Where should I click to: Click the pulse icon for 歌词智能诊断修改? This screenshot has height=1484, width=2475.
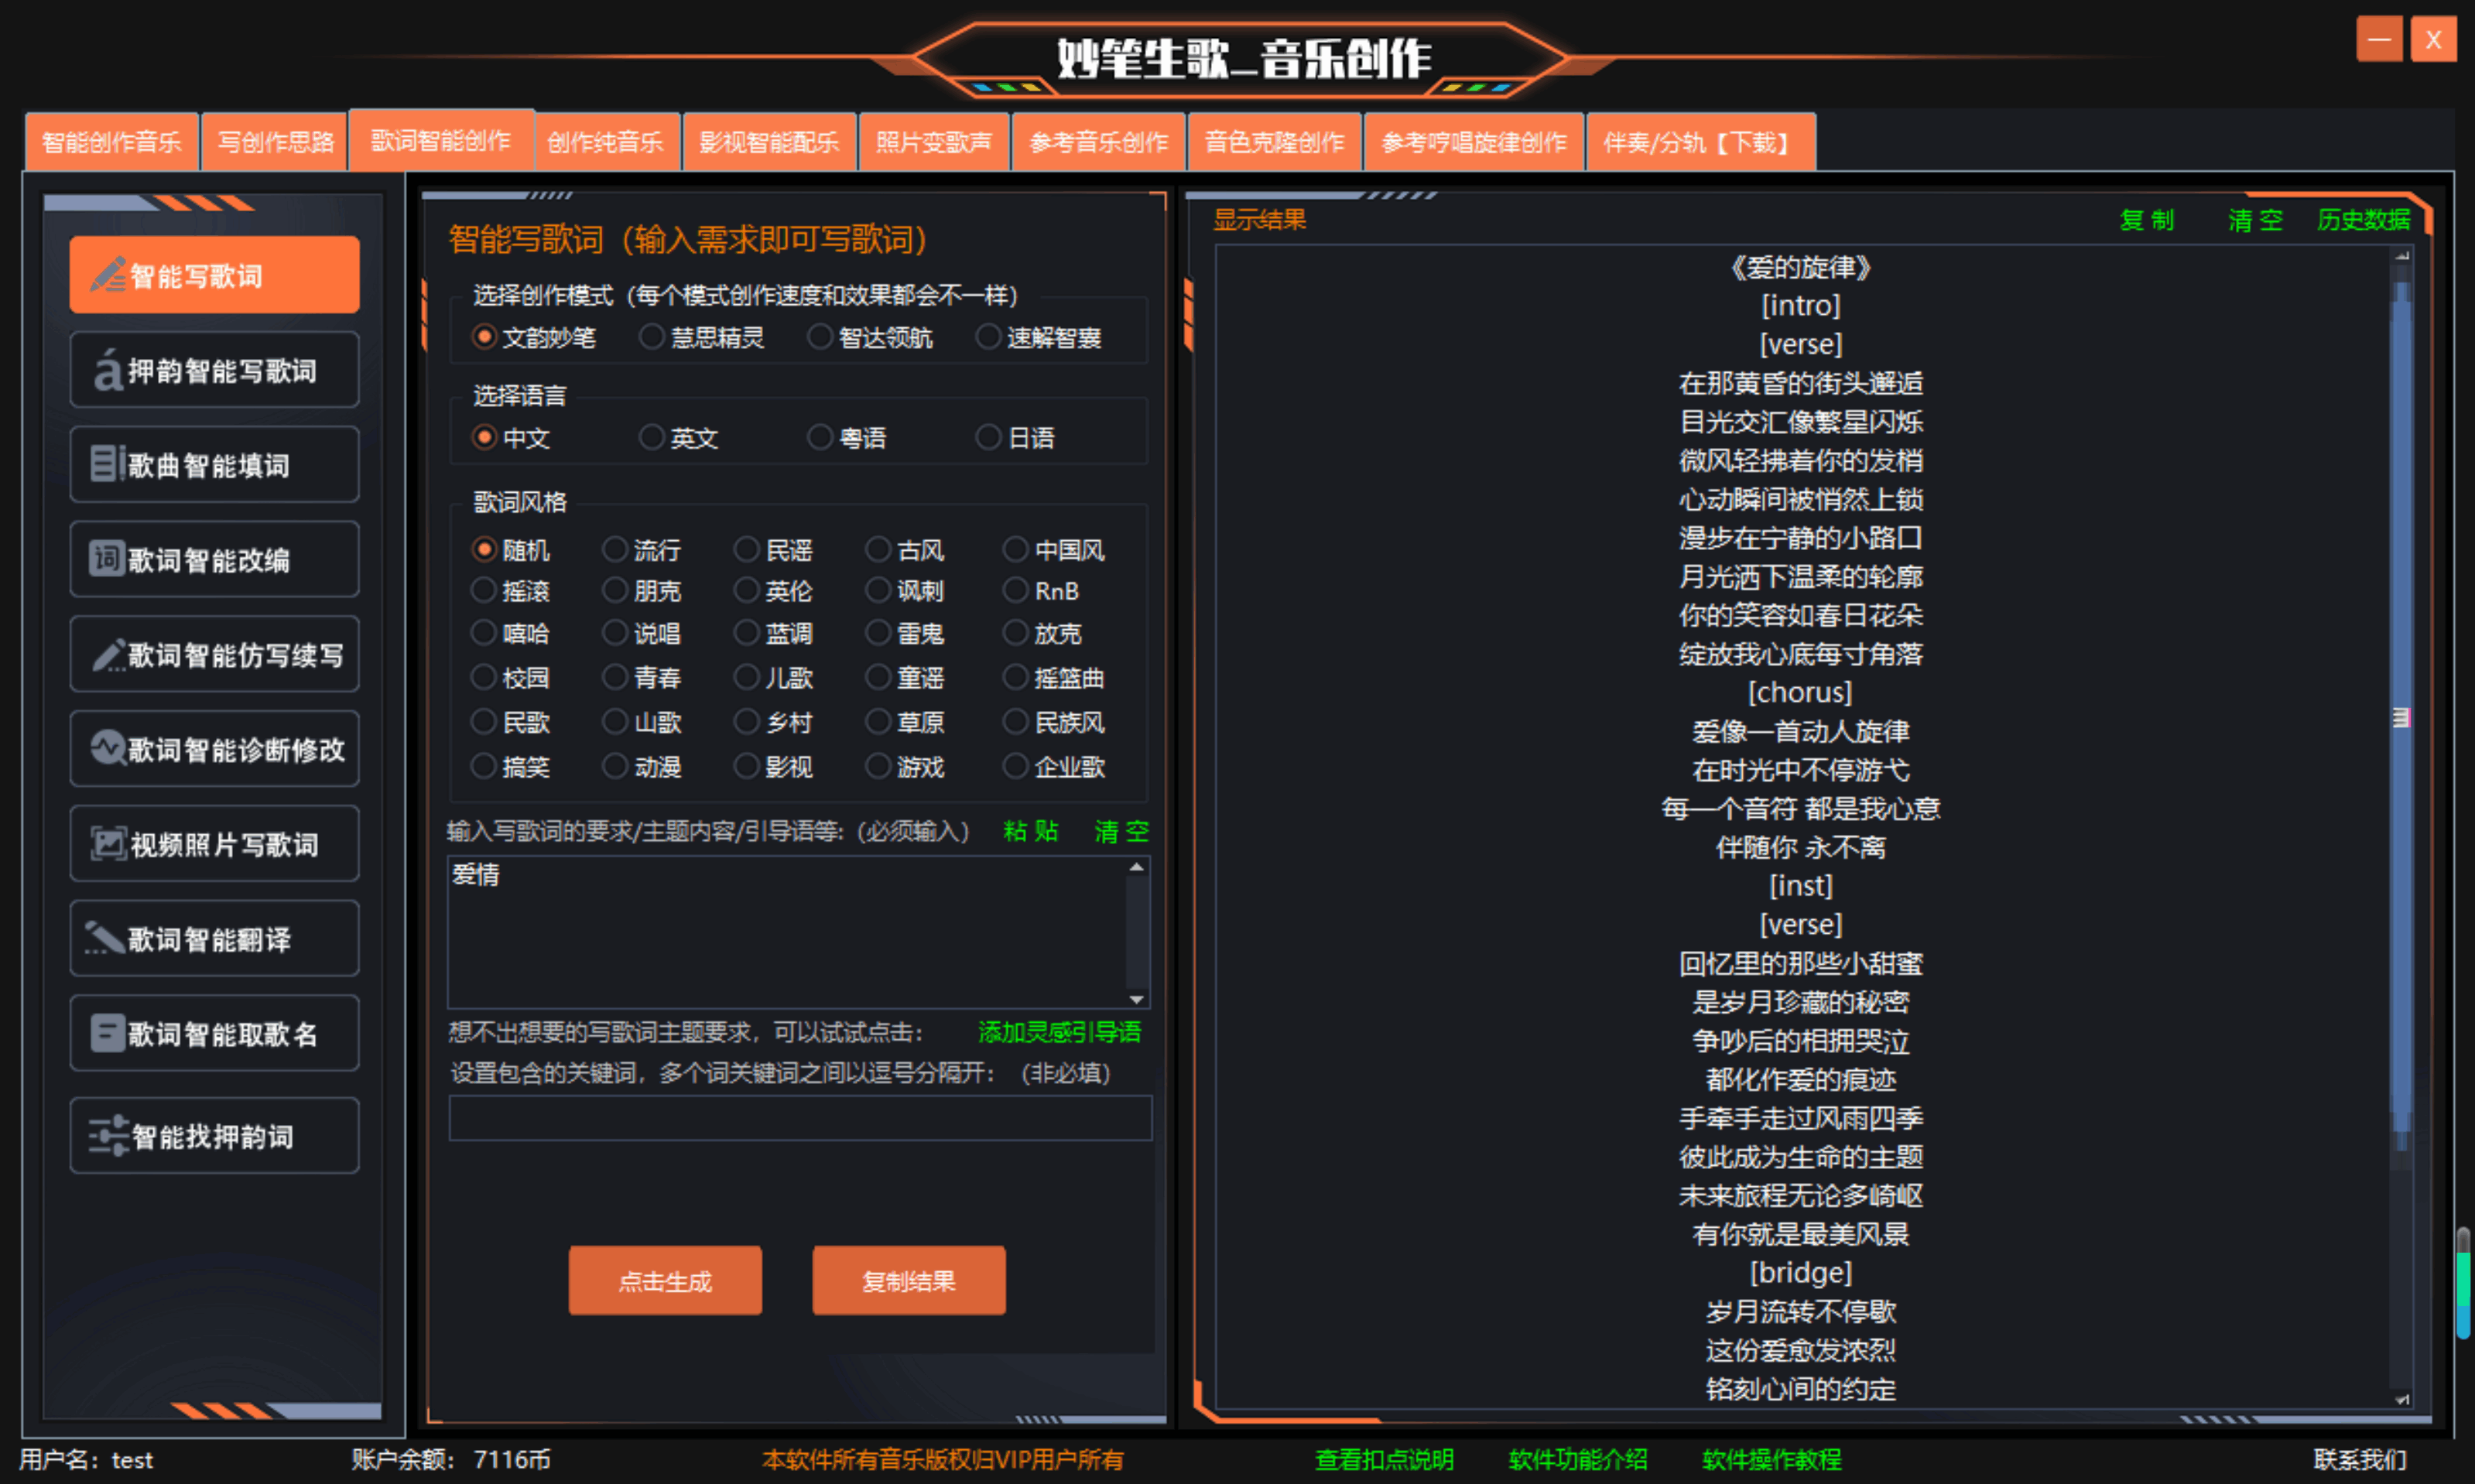click(x=107, y=748)
